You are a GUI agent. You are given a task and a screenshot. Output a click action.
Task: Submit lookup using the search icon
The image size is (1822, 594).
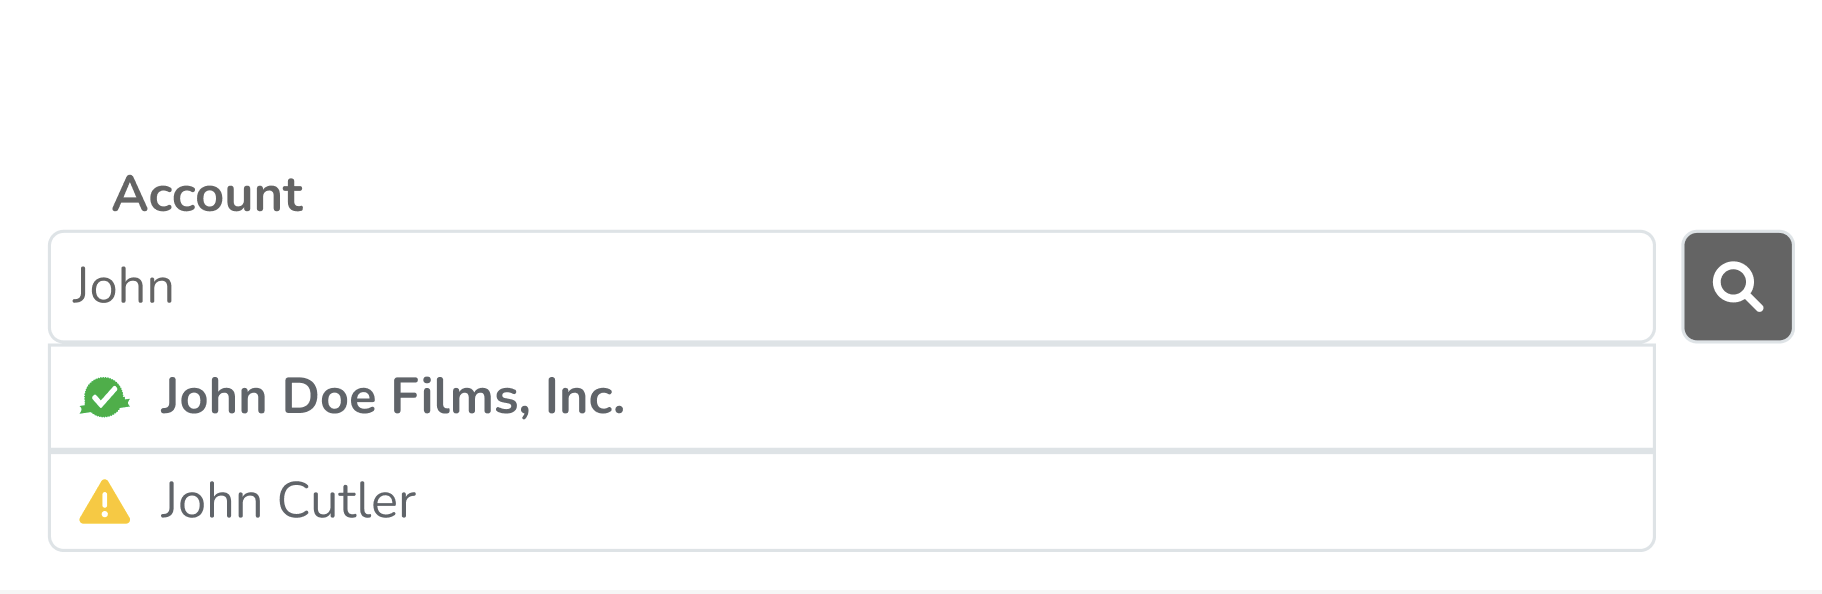point(1738,287)
